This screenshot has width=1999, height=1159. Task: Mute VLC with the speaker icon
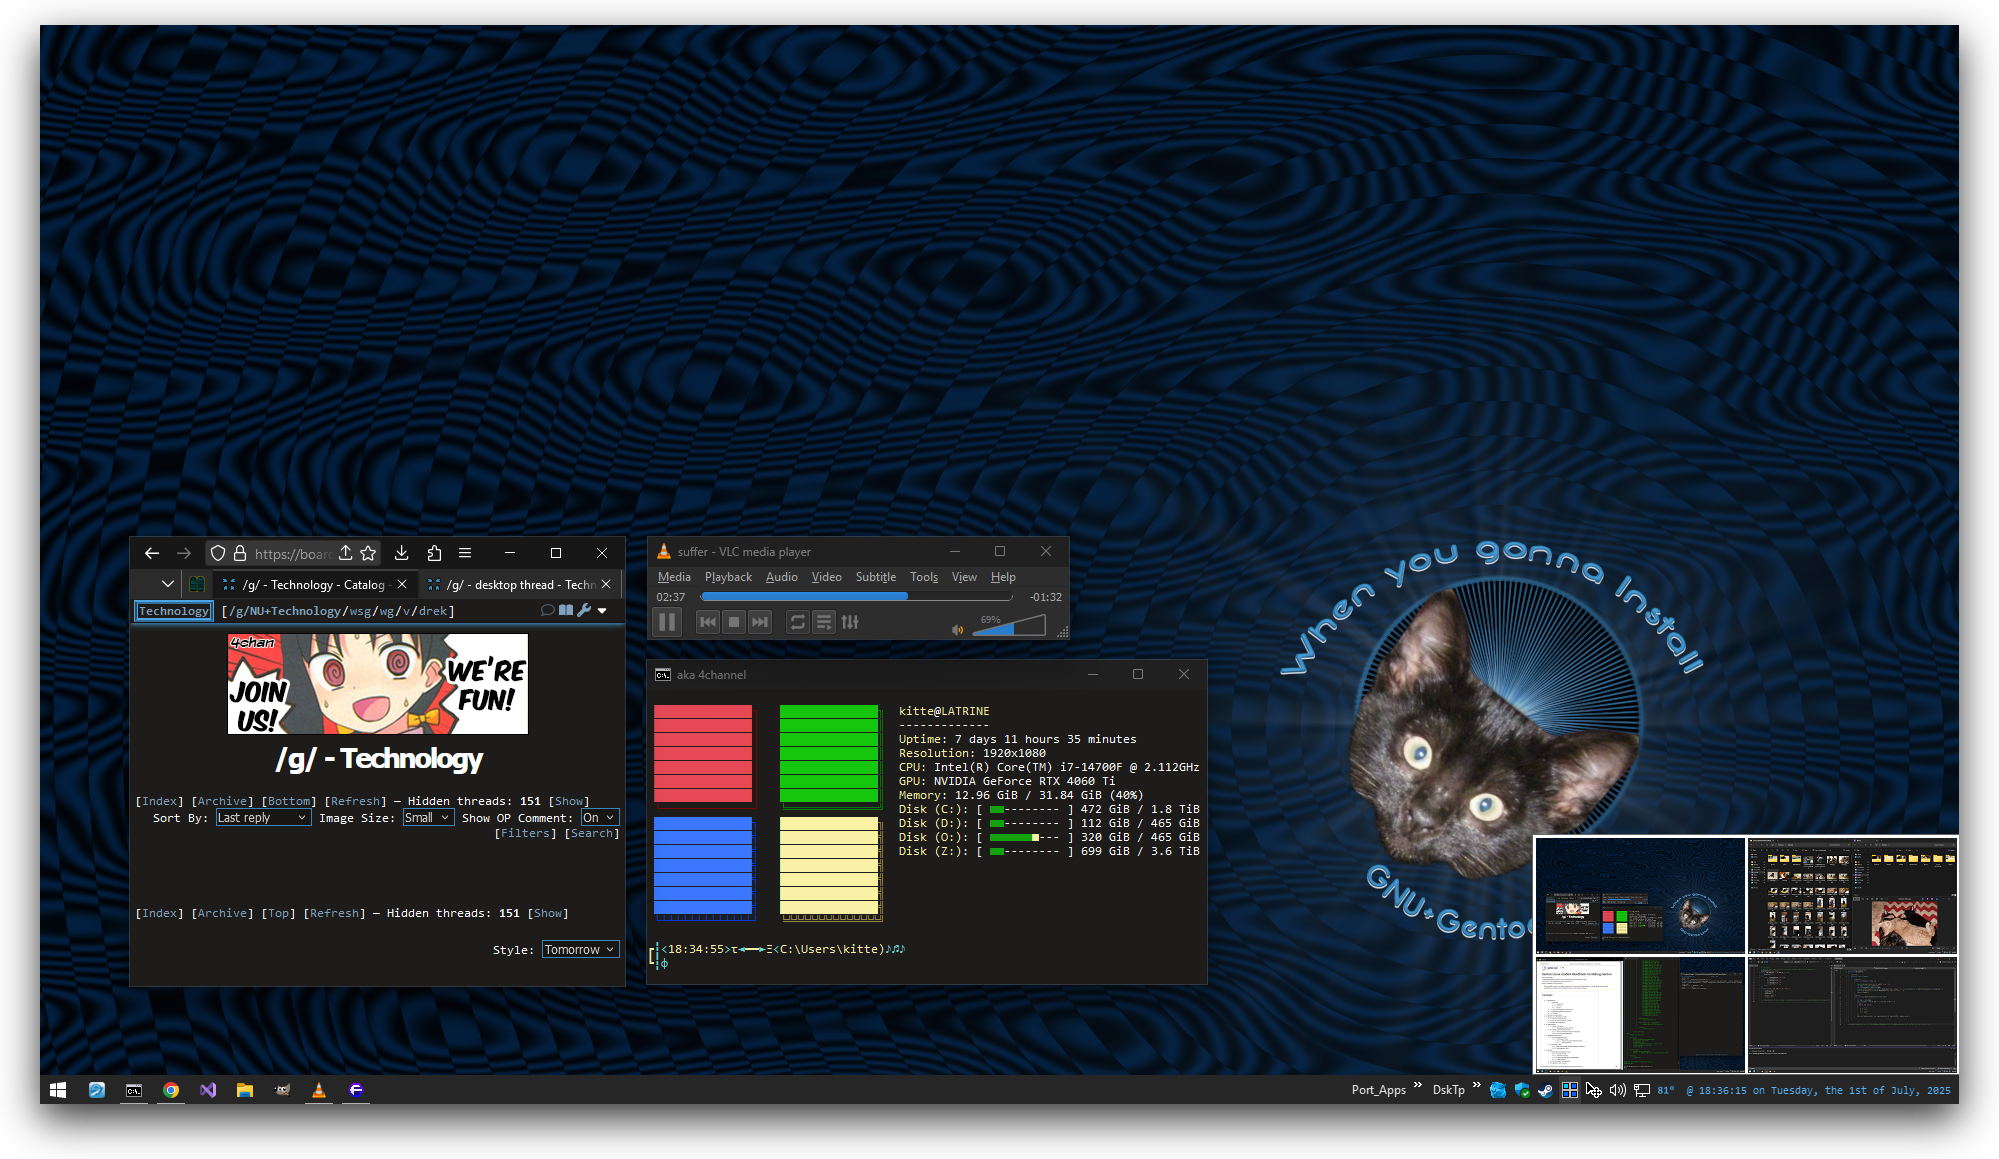click(957, 630)
